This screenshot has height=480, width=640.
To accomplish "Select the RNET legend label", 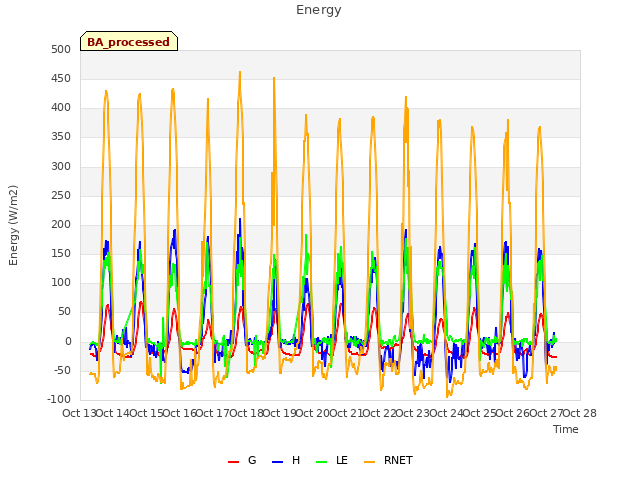I will click(398, 460).
